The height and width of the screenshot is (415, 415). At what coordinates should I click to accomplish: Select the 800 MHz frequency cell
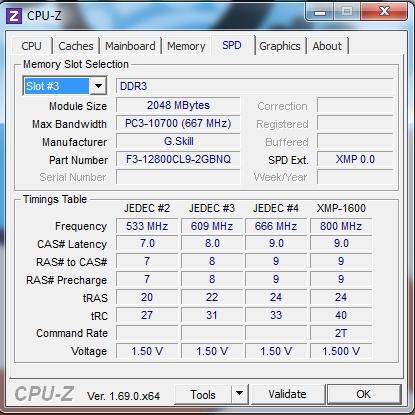[341, 226]
